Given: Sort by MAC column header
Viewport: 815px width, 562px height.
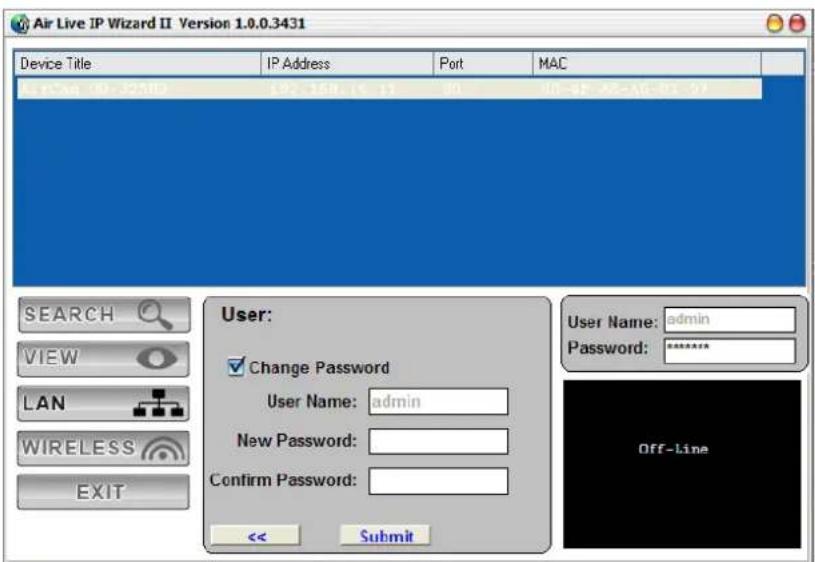Looking at the screenshot, I should [x=647, y=63].
